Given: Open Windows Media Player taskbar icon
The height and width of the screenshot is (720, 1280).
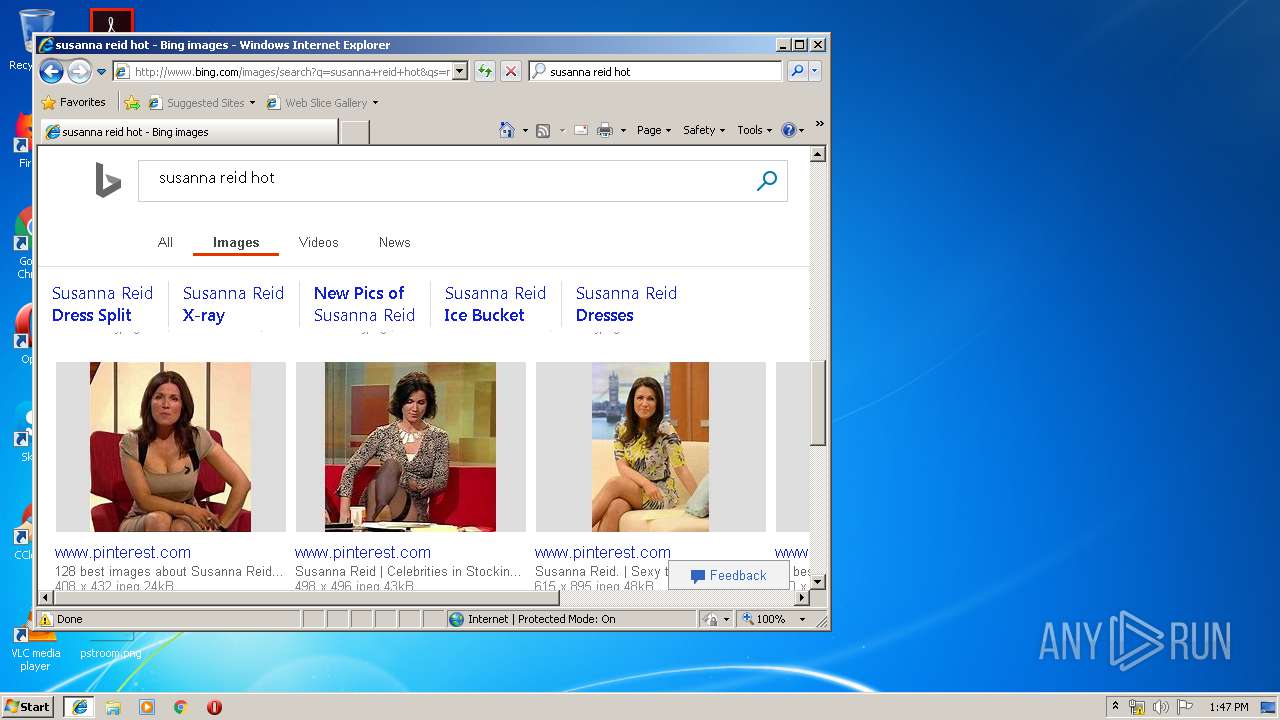Looking at the screenshot, I should pyautogui.click(x=147, y=707).
